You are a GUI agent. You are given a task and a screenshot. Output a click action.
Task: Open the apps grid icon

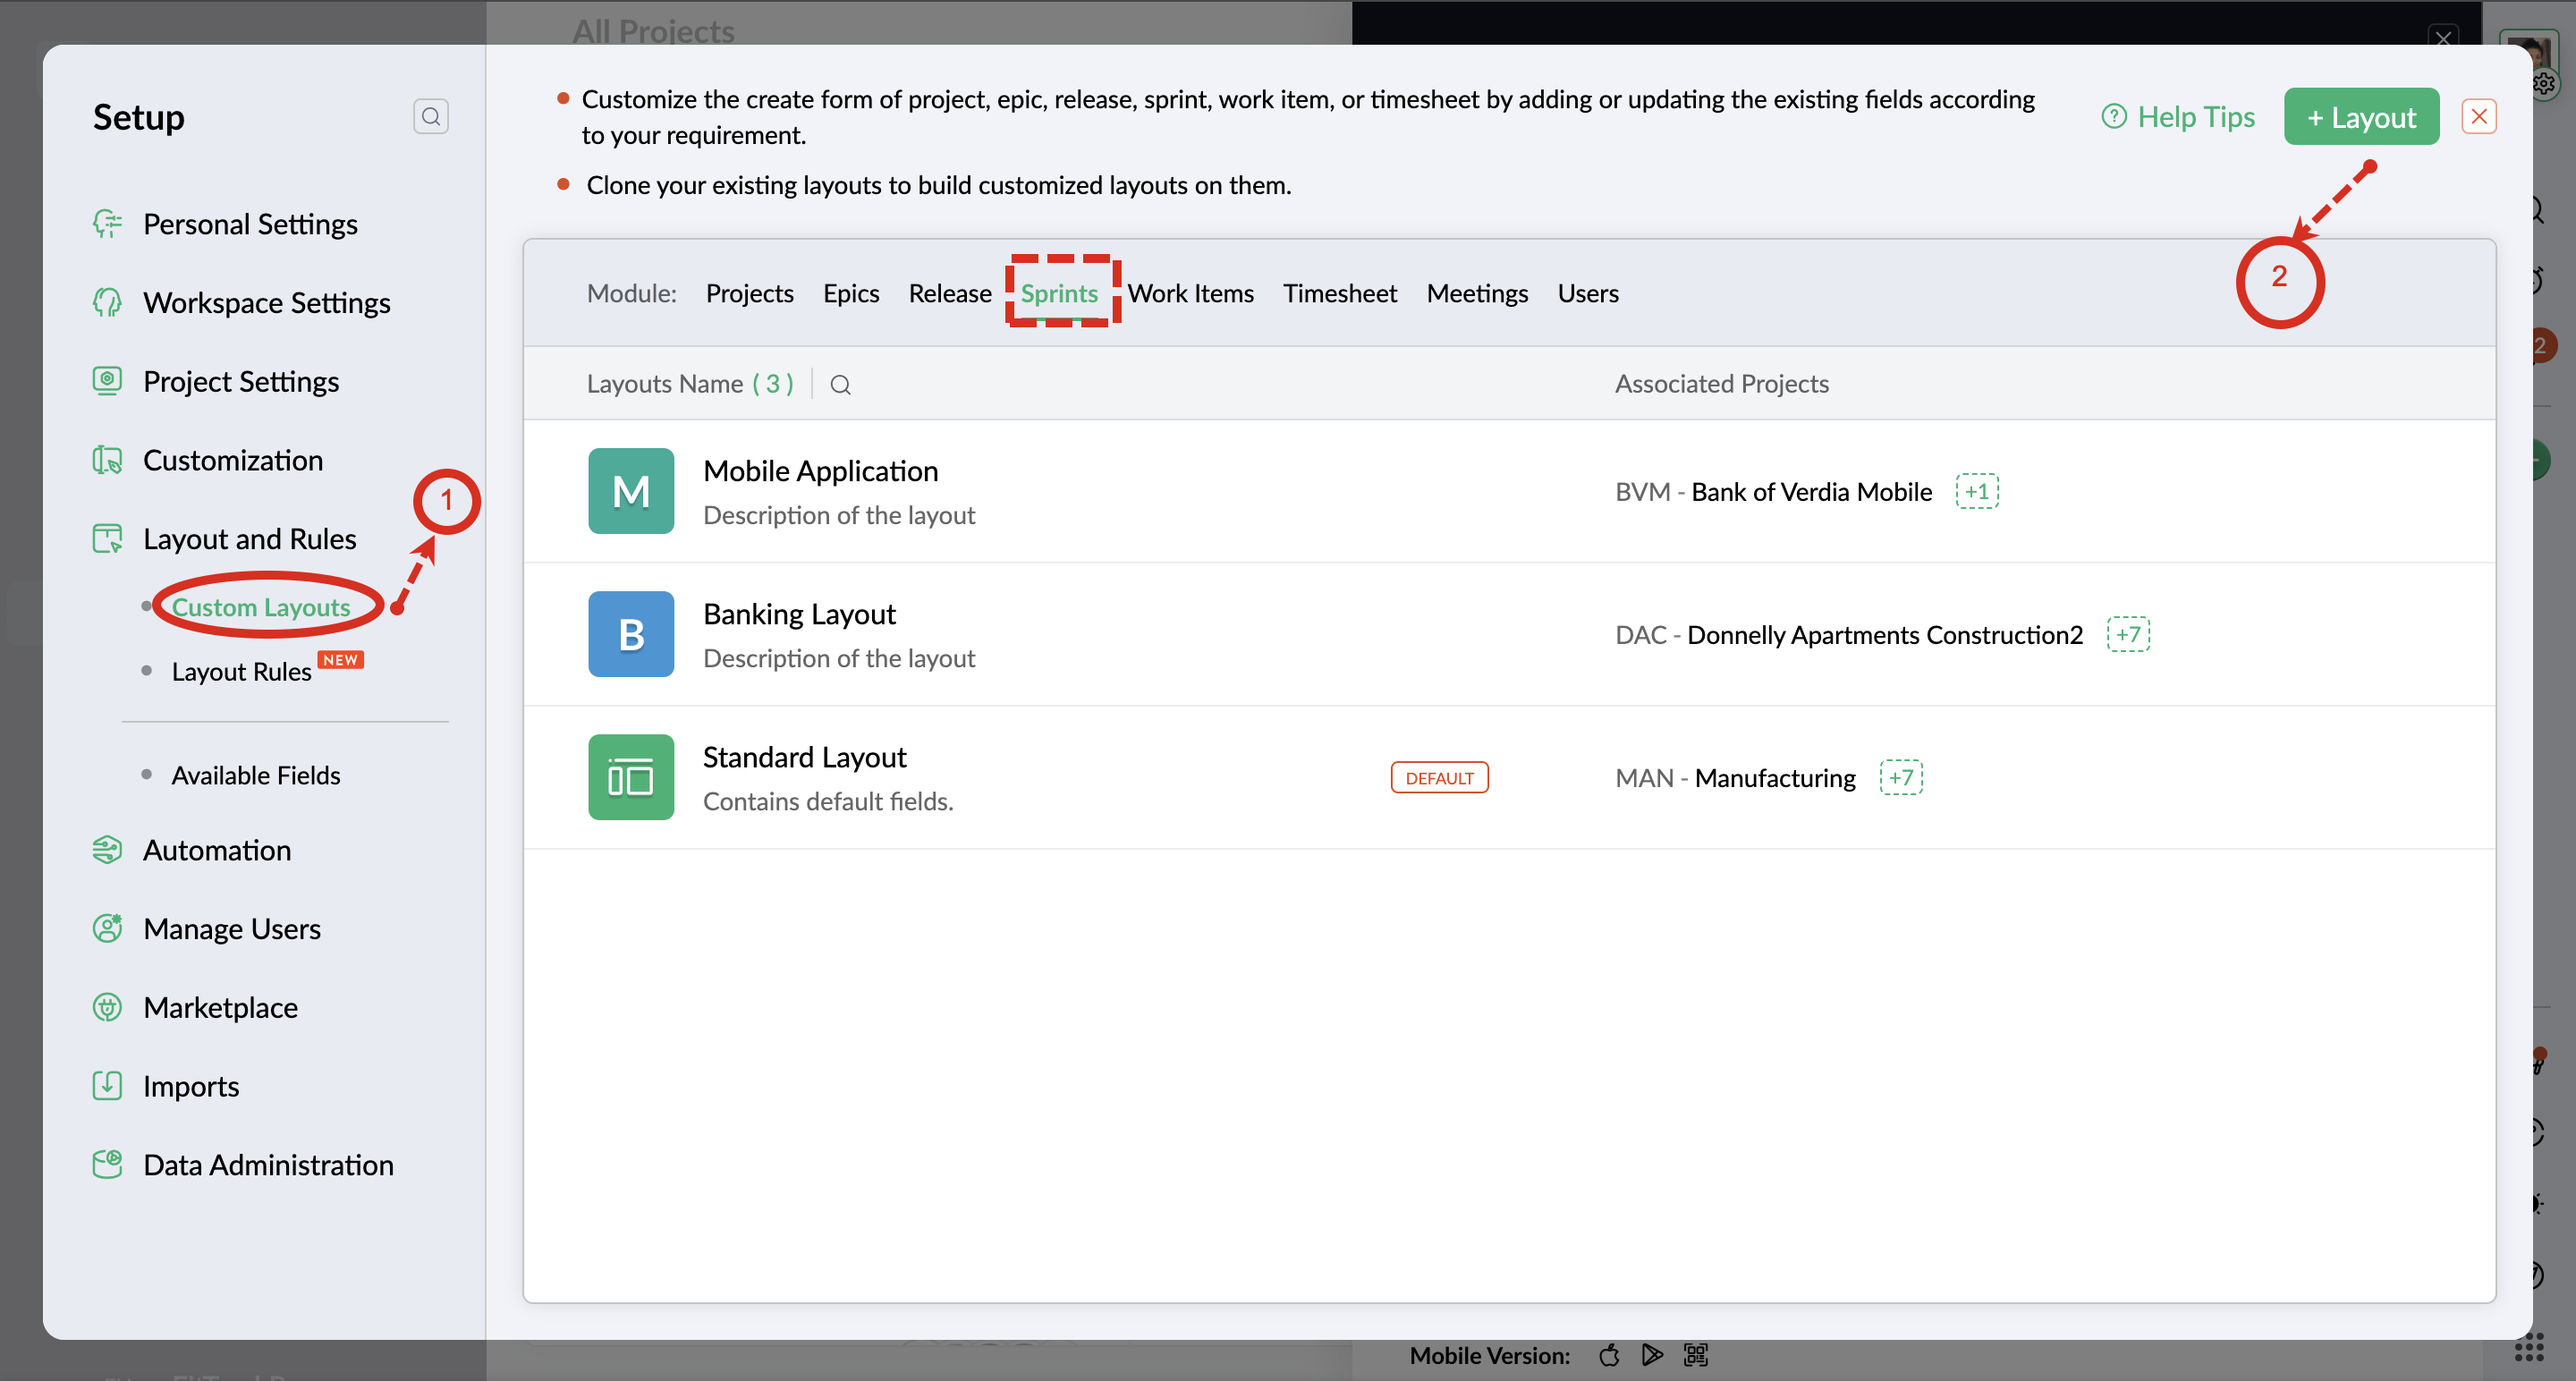click(x=2529, y=1348)
